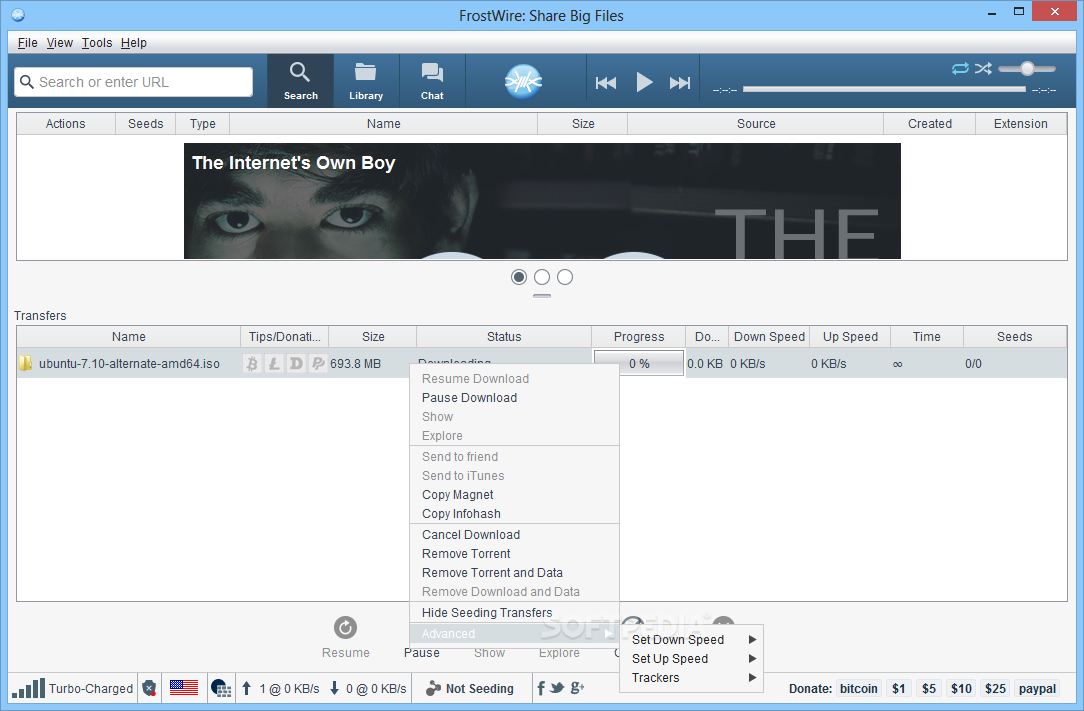Click the upload speed arrow indicator
1084x711 pixels.
(x=246, y=688)
